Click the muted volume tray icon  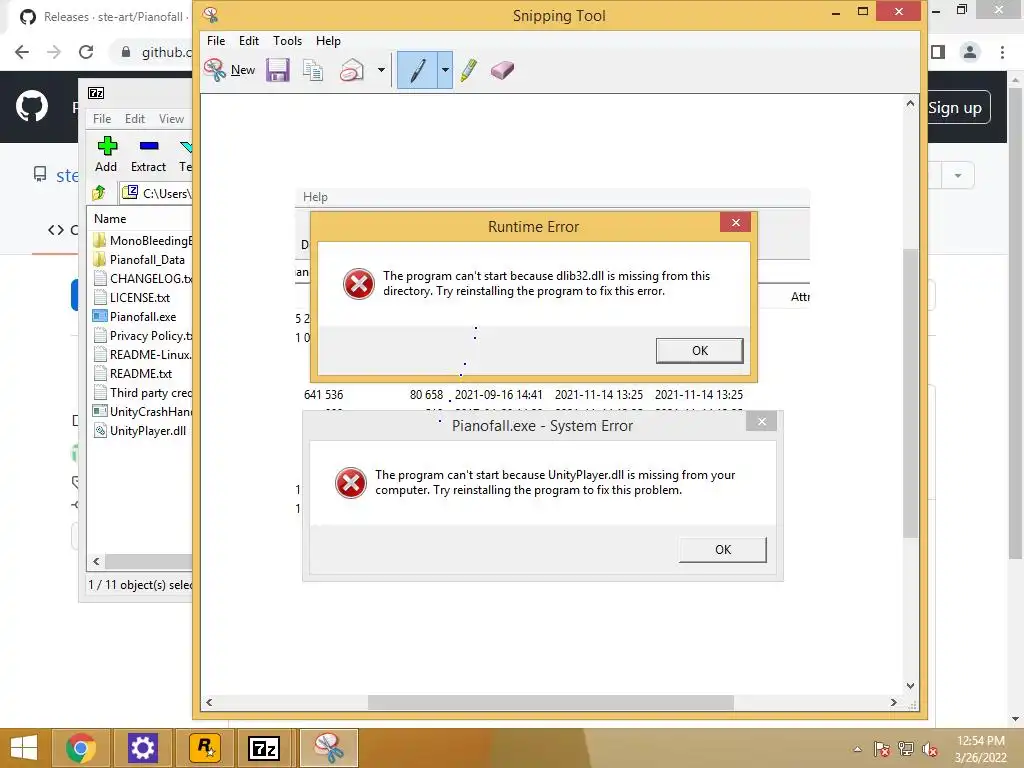click(929, 749)
